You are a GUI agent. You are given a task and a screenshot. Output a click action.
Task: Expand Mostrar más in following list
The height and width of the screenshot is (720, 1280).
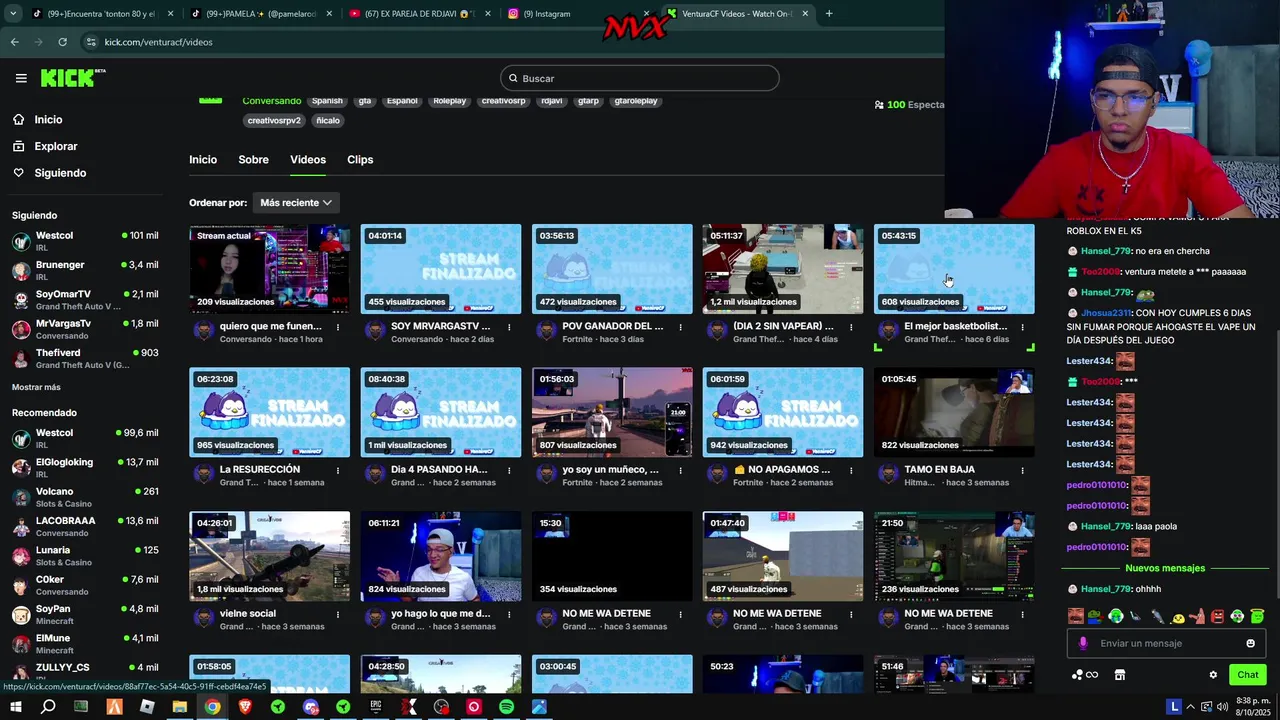(36, 387)
